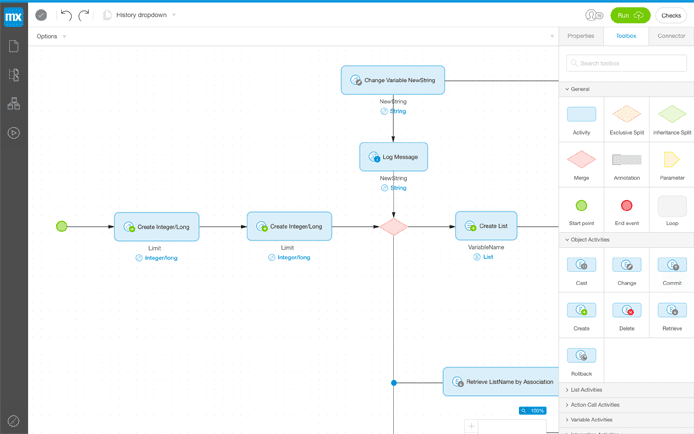Click the gray checkmark status icon
Viewport: 694px width, 434px height.
click(x=41, y=15)
